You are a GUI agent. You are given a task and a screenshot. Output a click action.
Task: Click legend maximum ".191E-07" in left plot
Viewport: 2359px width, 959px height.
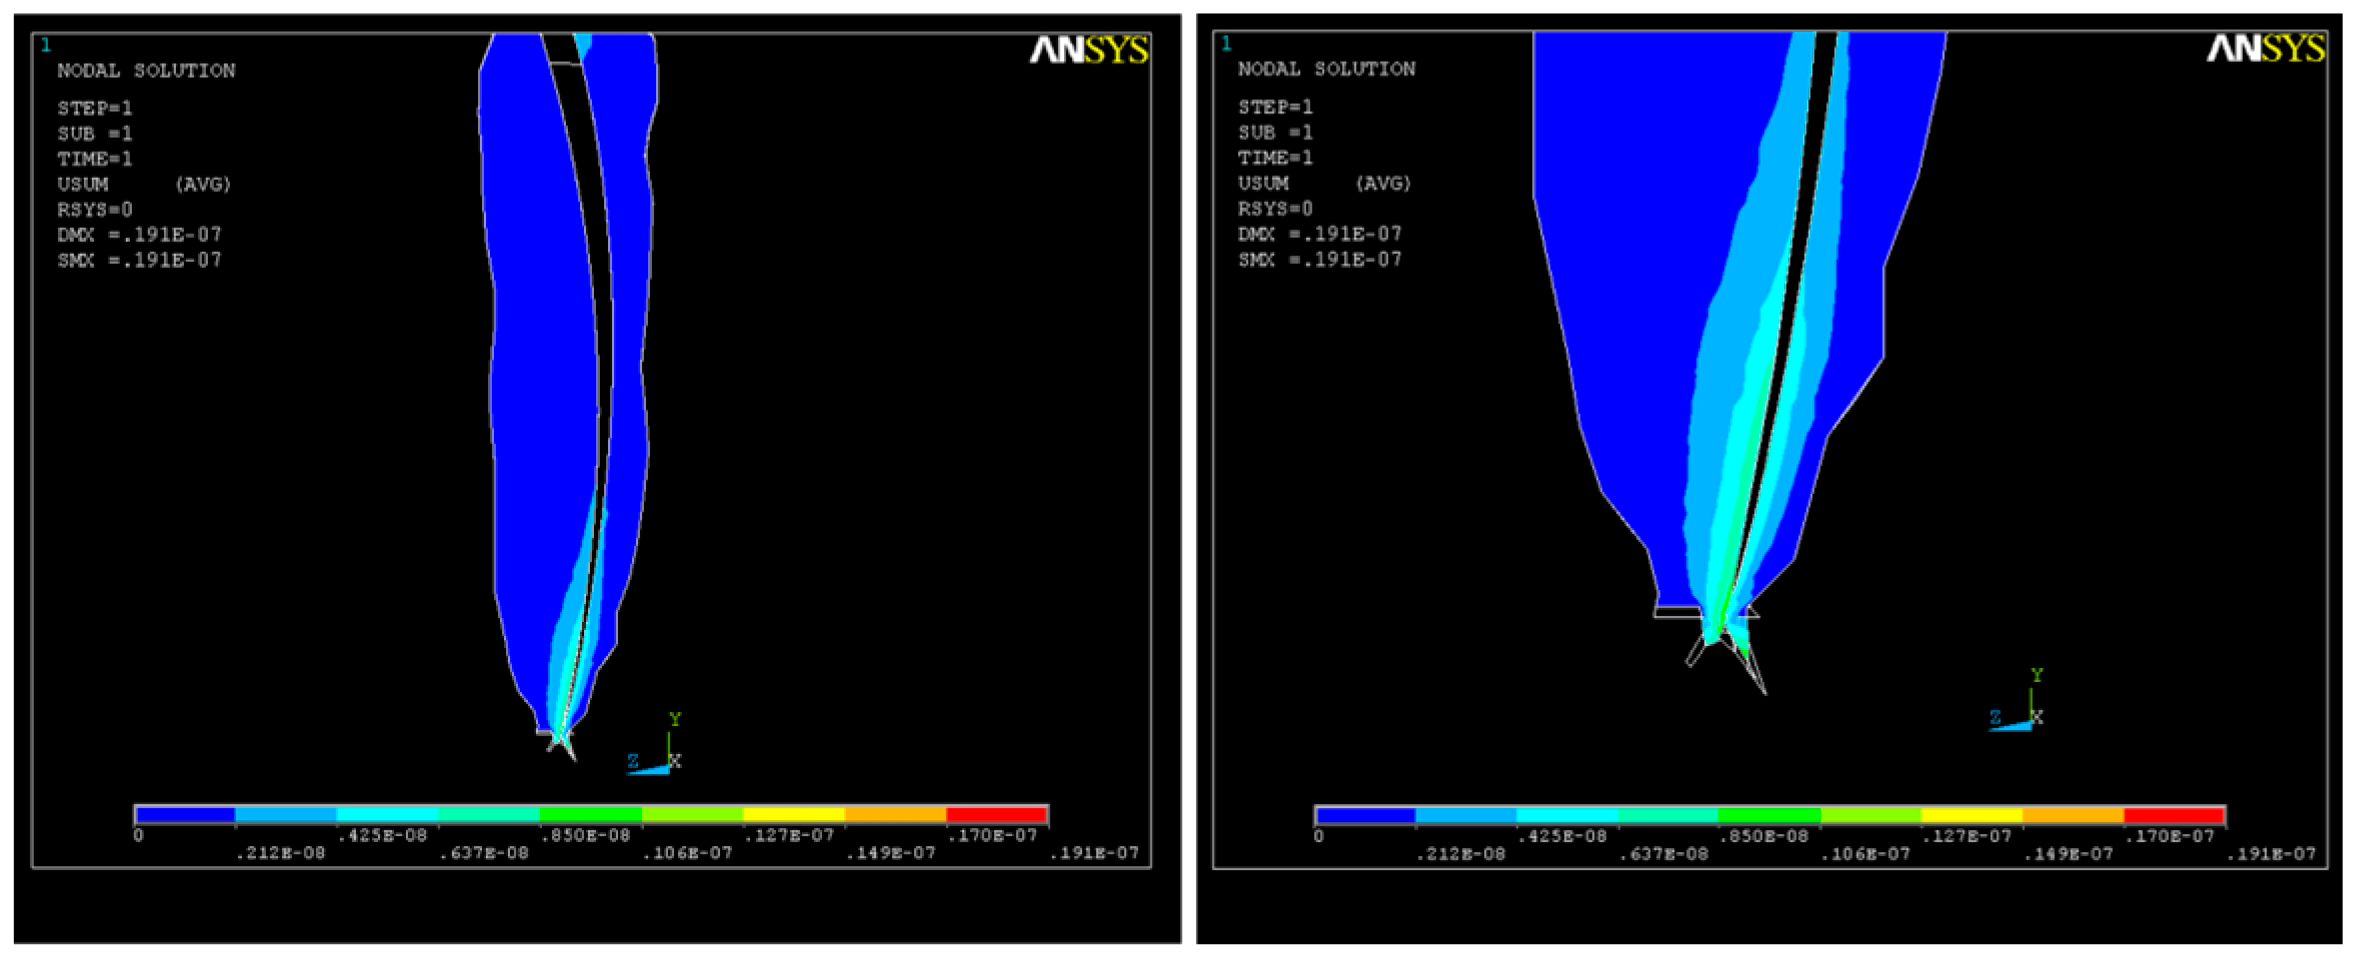1094,854
